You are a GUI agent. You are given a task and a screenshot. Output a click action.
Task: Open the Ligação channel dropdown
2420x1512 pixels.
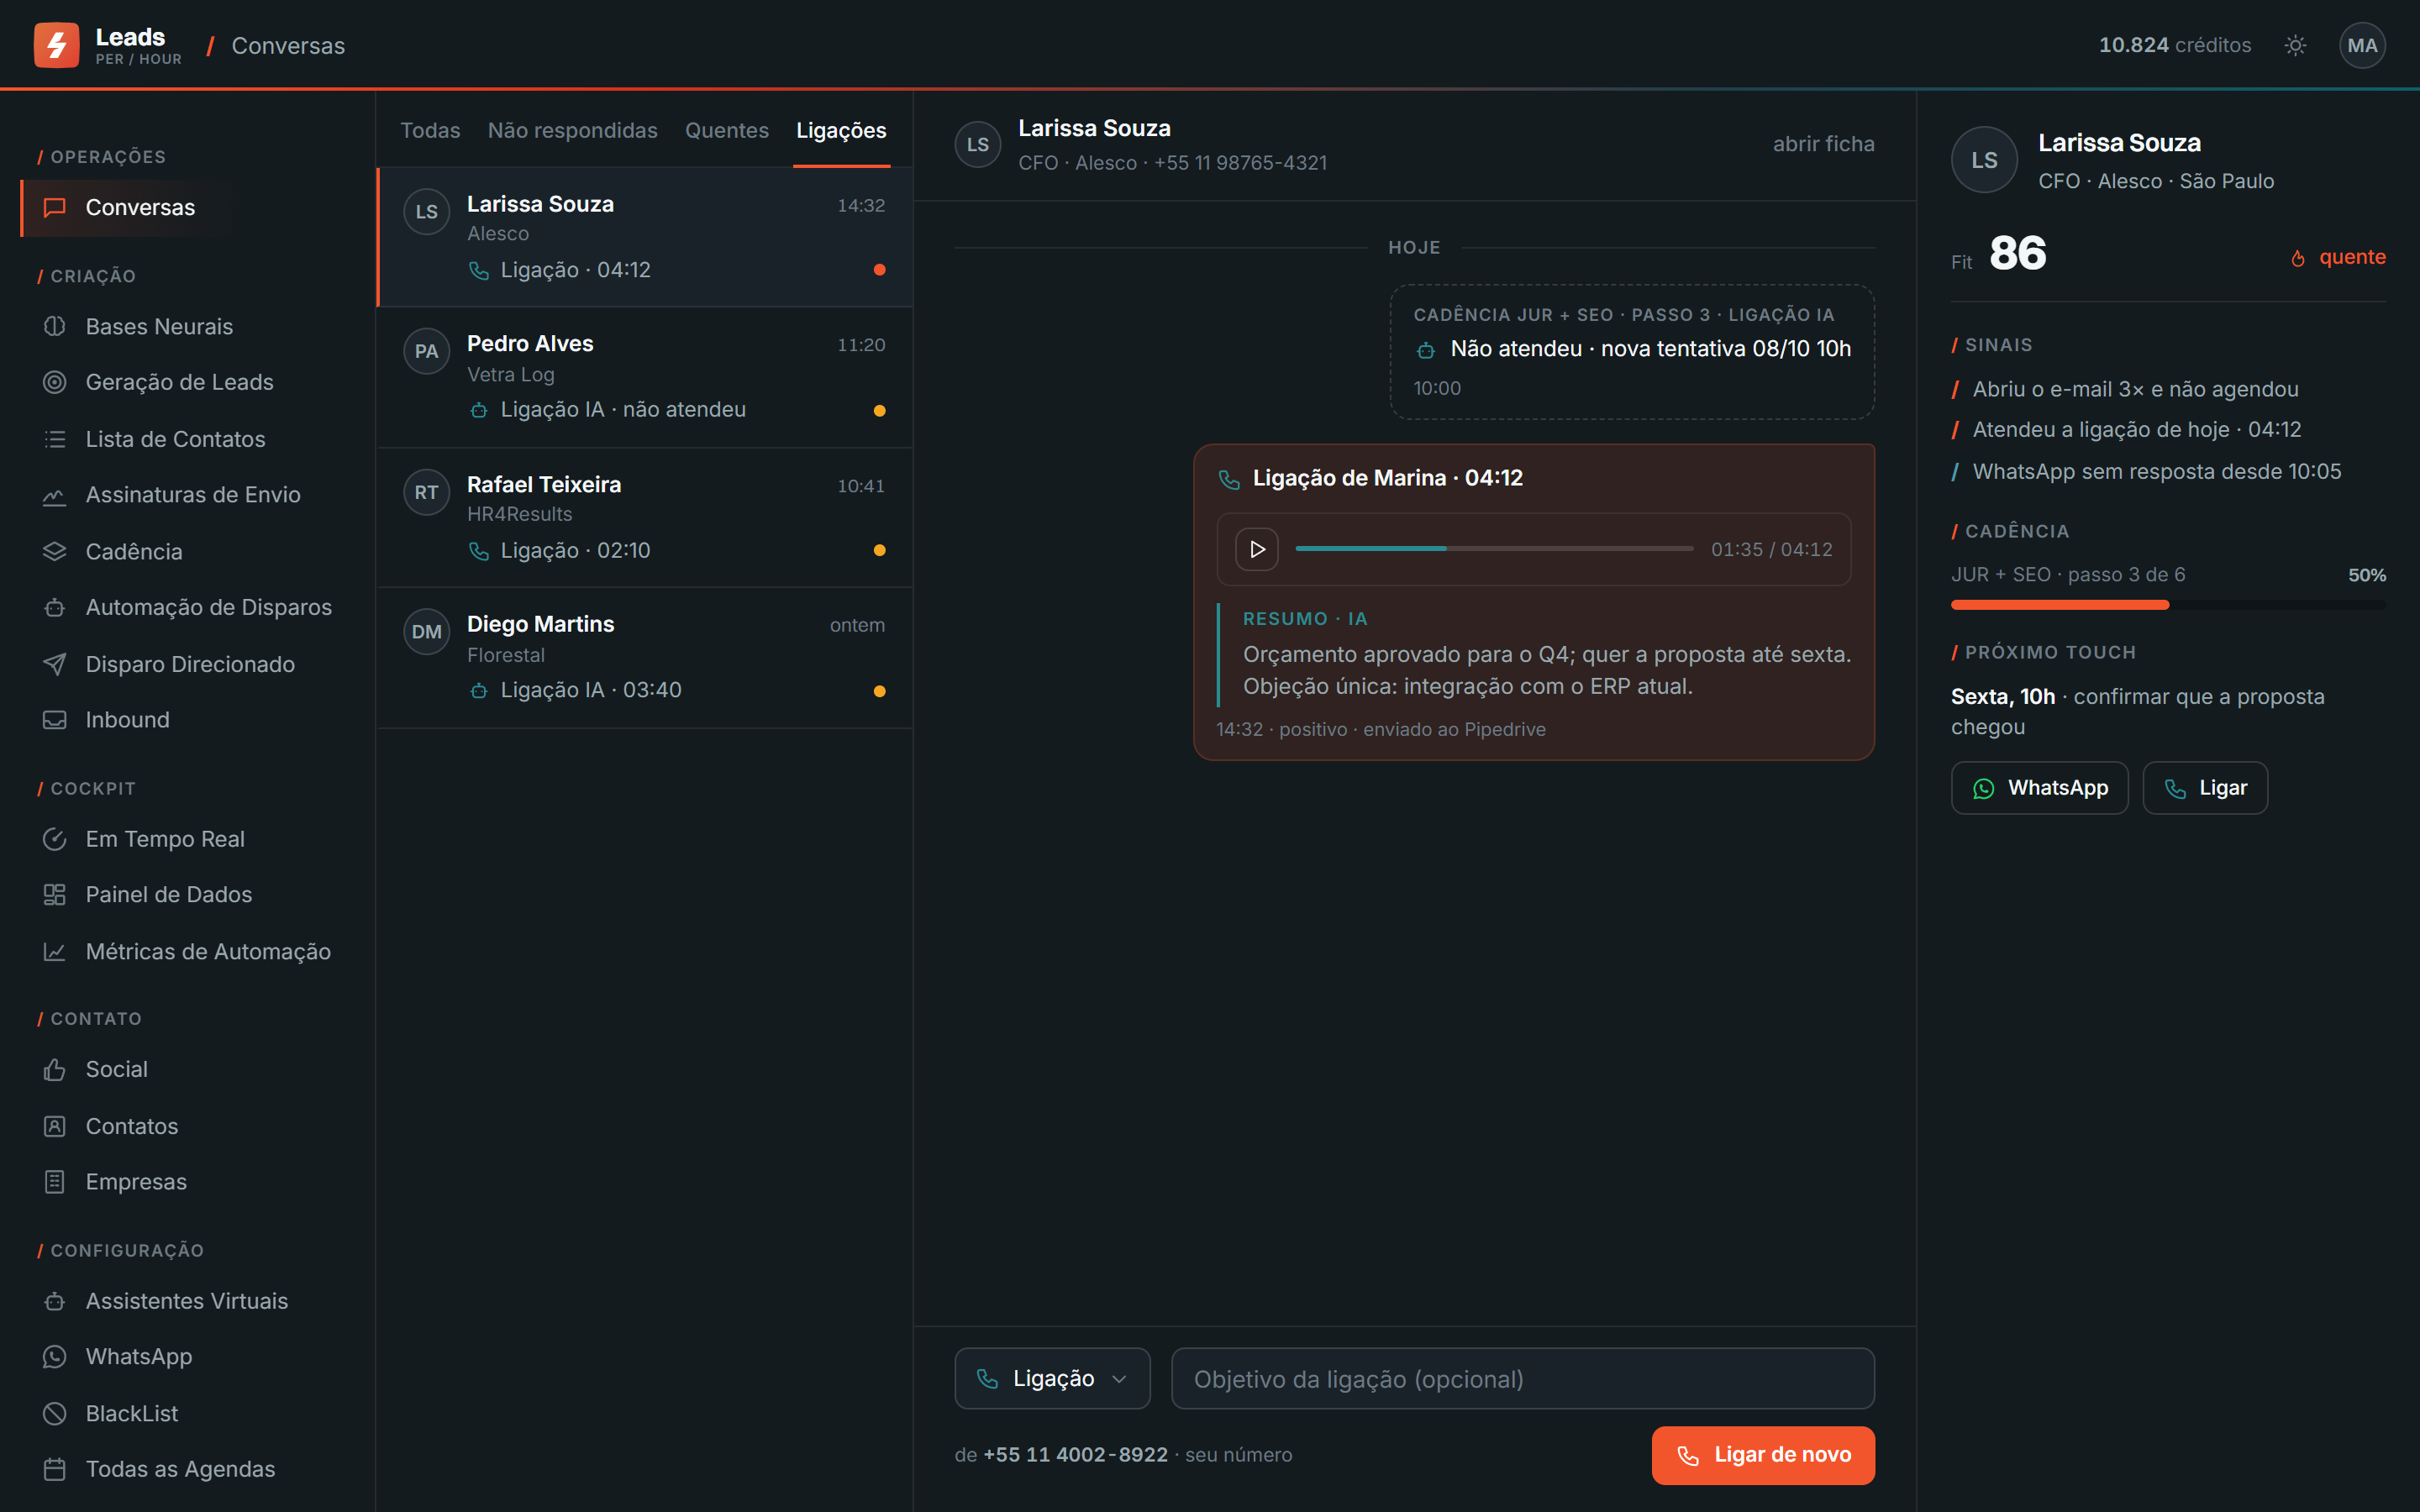(1052, 1378)
